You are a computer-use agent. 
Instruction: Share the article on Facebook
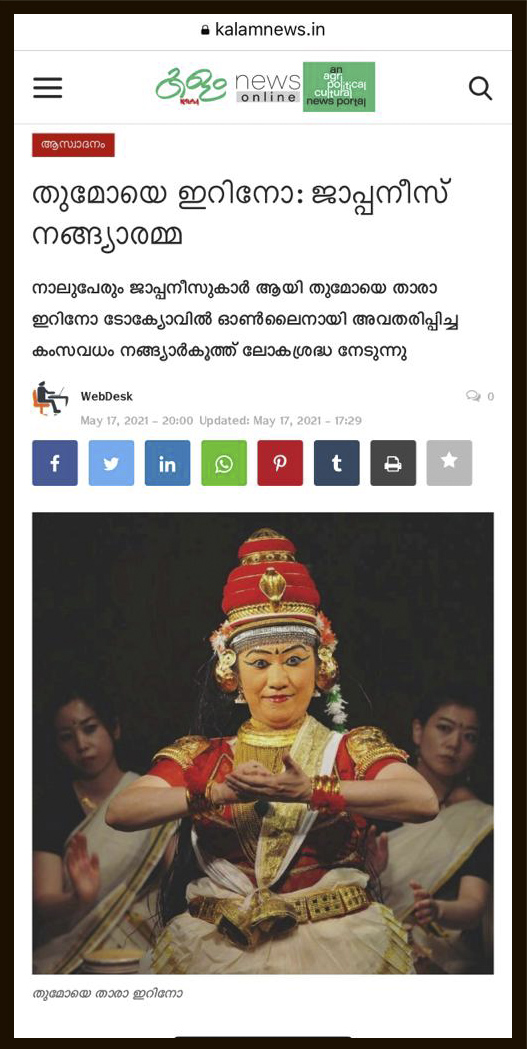tap(55, 463)
